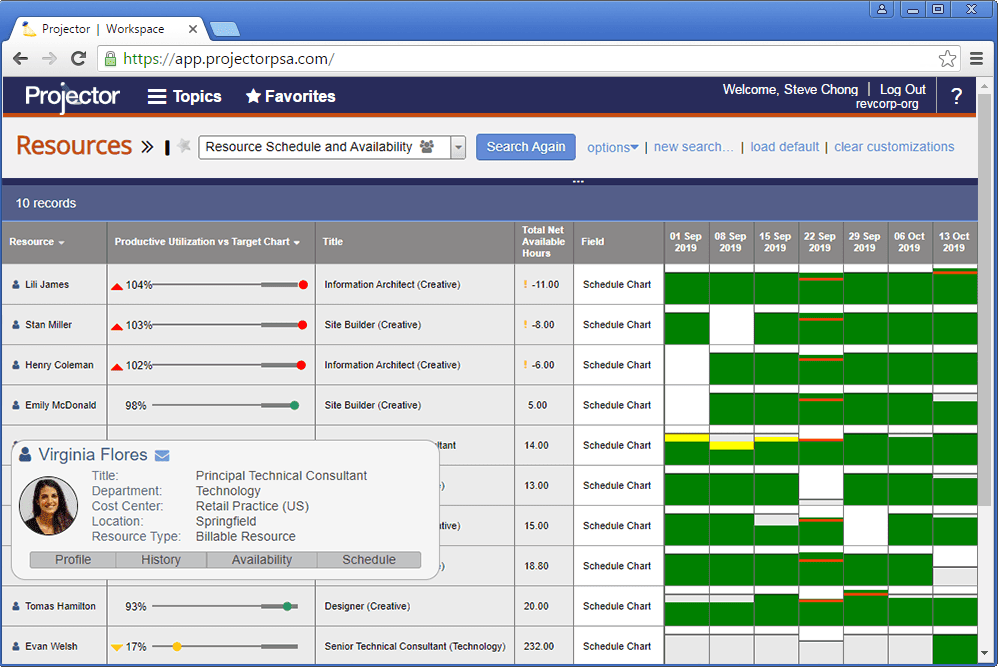Expand the Resource Schedule and Availability dropdown

click(x=458, y=147)
